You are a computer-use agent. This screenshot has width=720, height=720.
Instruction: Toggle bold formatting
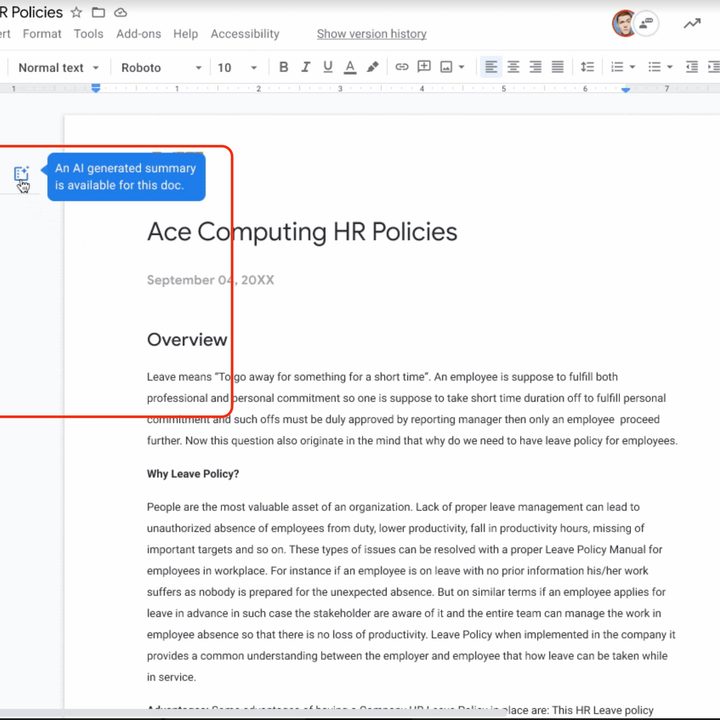click(283, 68)
